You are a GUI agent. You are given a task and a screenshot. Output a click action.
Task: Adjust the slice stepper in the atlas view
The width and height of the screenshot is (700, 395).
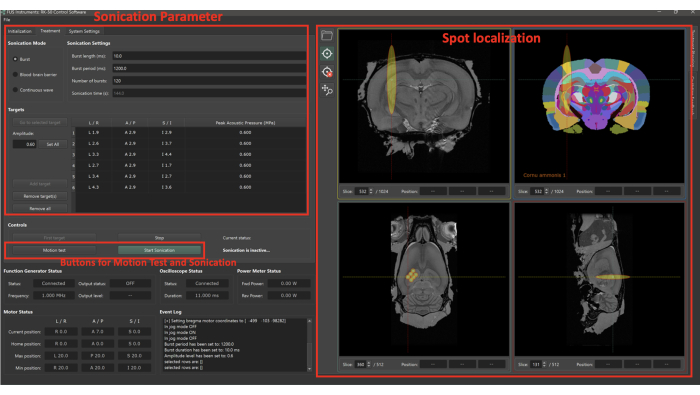546,191
